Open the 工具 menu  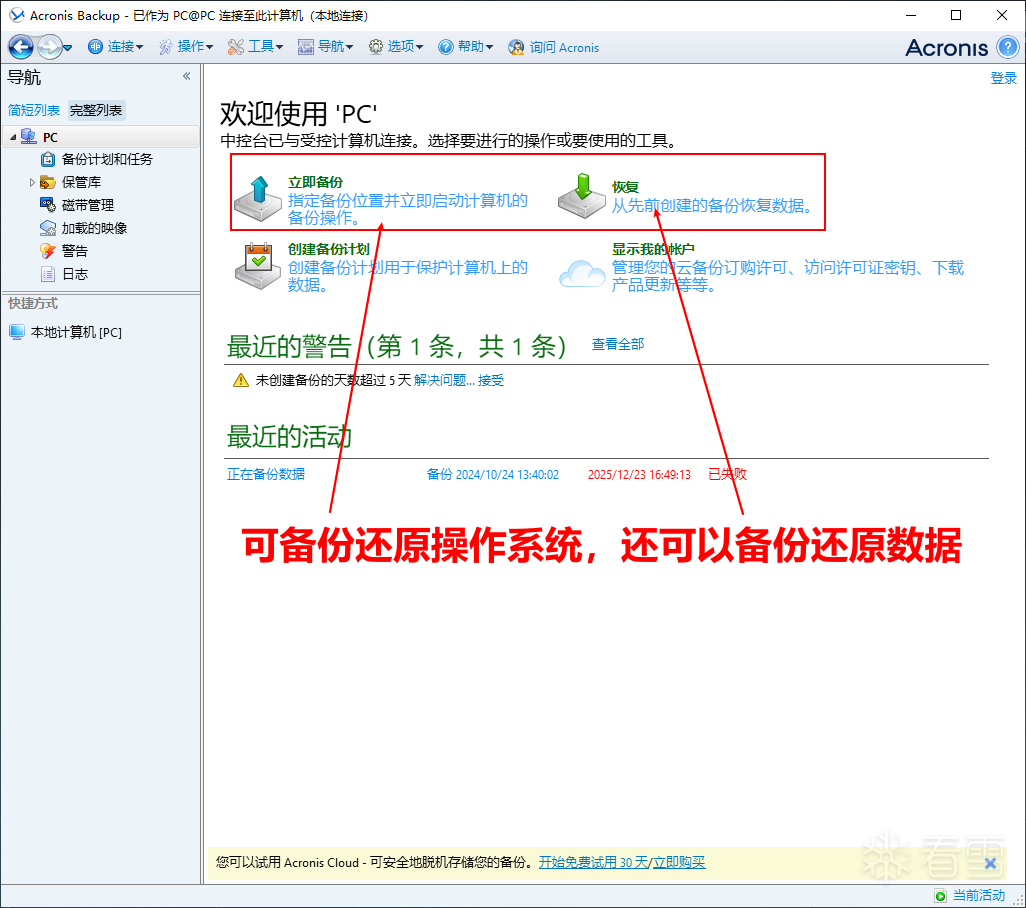pos(255,47)
